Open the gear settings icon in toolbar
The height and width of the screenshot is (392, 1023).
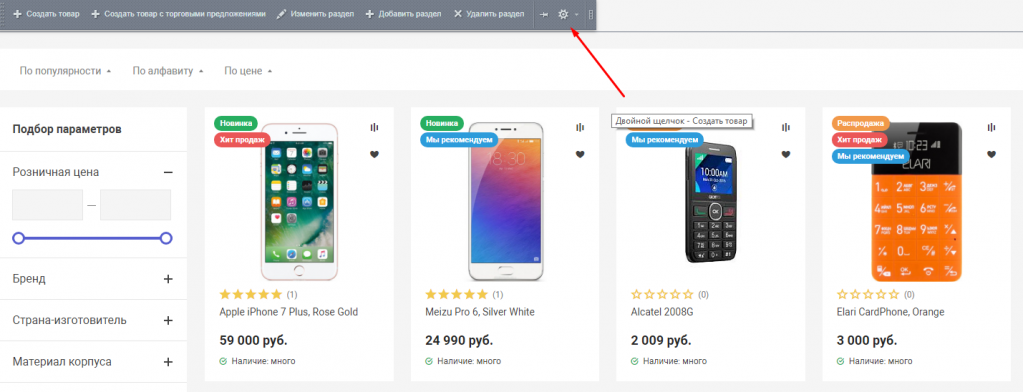point(563,14)
